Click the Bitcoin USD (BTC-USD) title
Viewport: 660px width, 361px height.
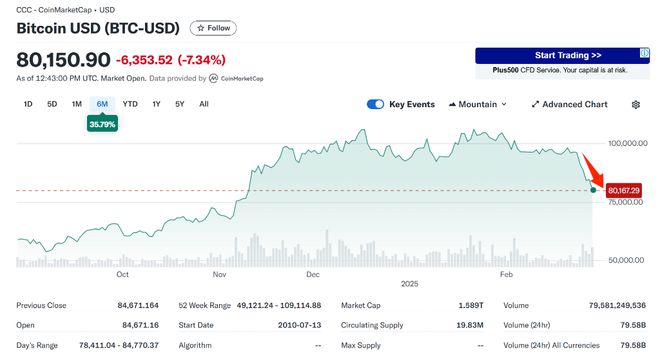pos(98,28)
